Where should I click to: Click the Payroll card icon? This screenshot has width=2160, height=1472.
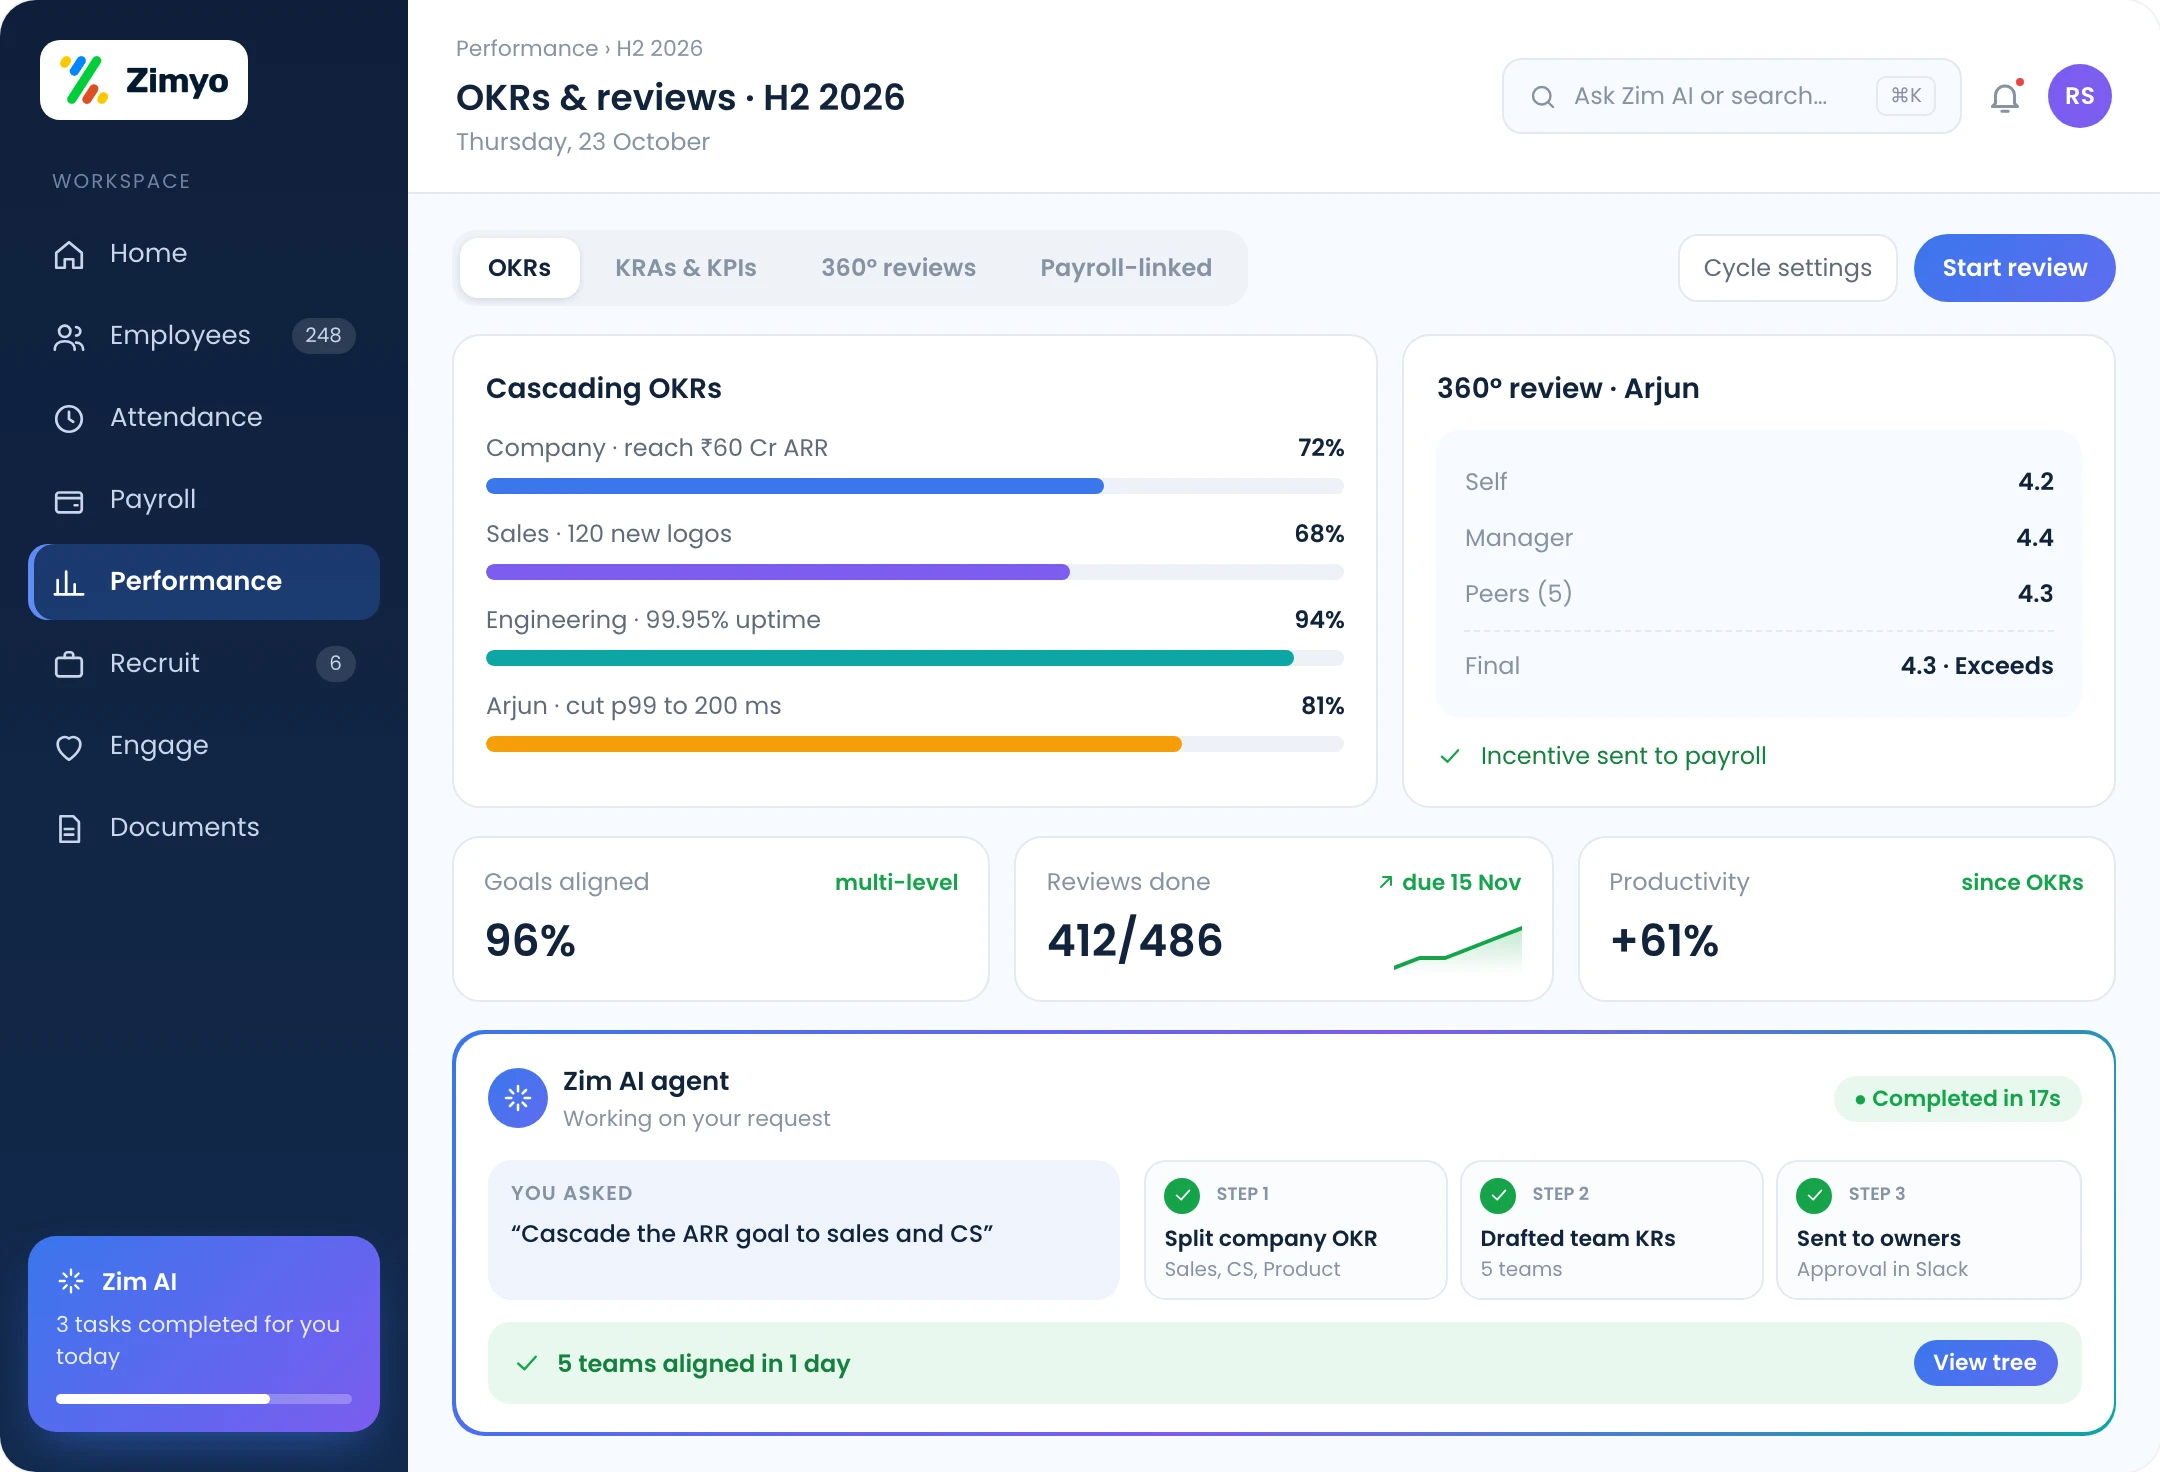69,501
